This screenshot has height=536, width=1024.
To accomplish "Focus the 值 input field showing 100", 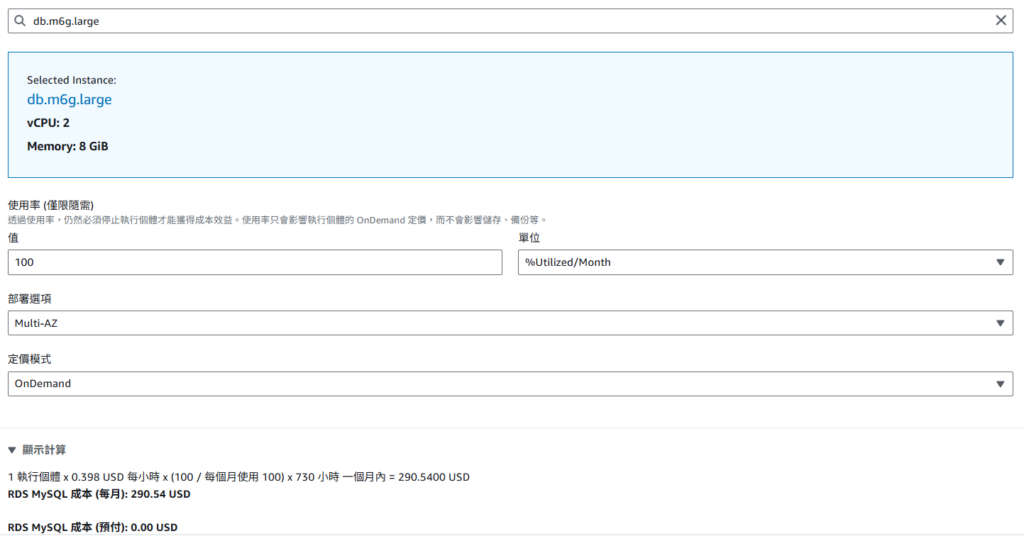I will 254,262.
